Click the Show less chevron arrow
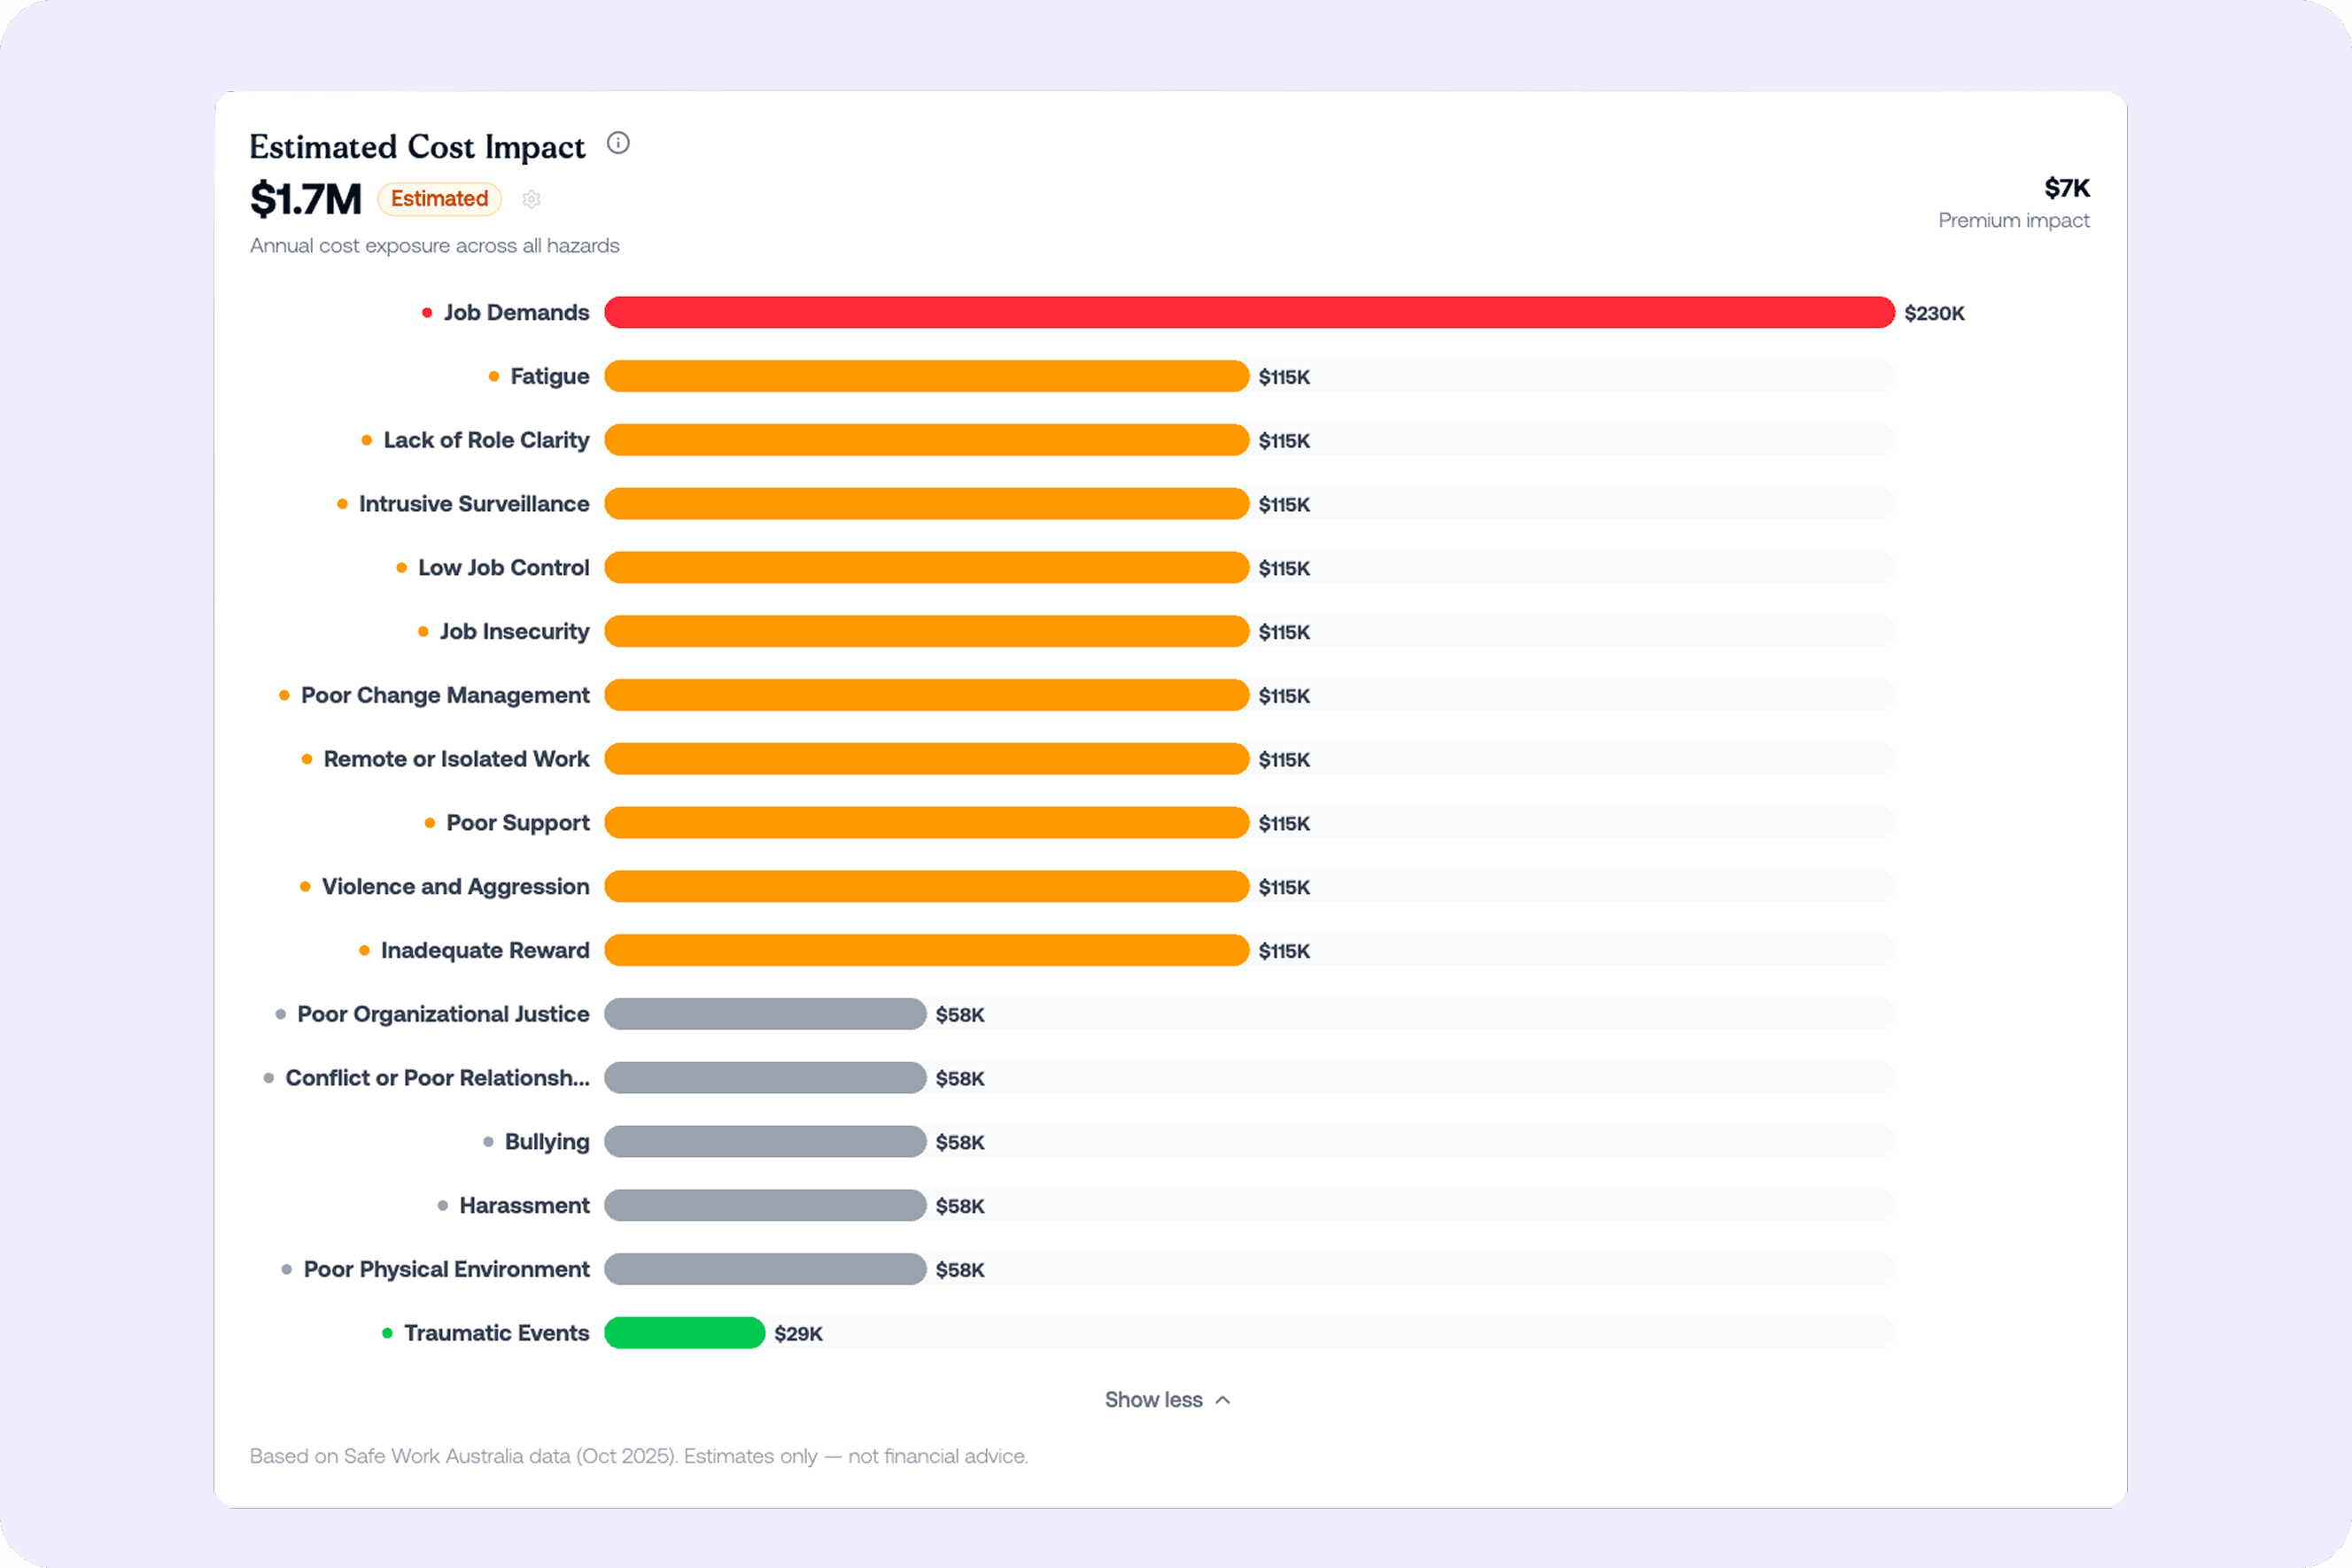 click(1222, 1400)
